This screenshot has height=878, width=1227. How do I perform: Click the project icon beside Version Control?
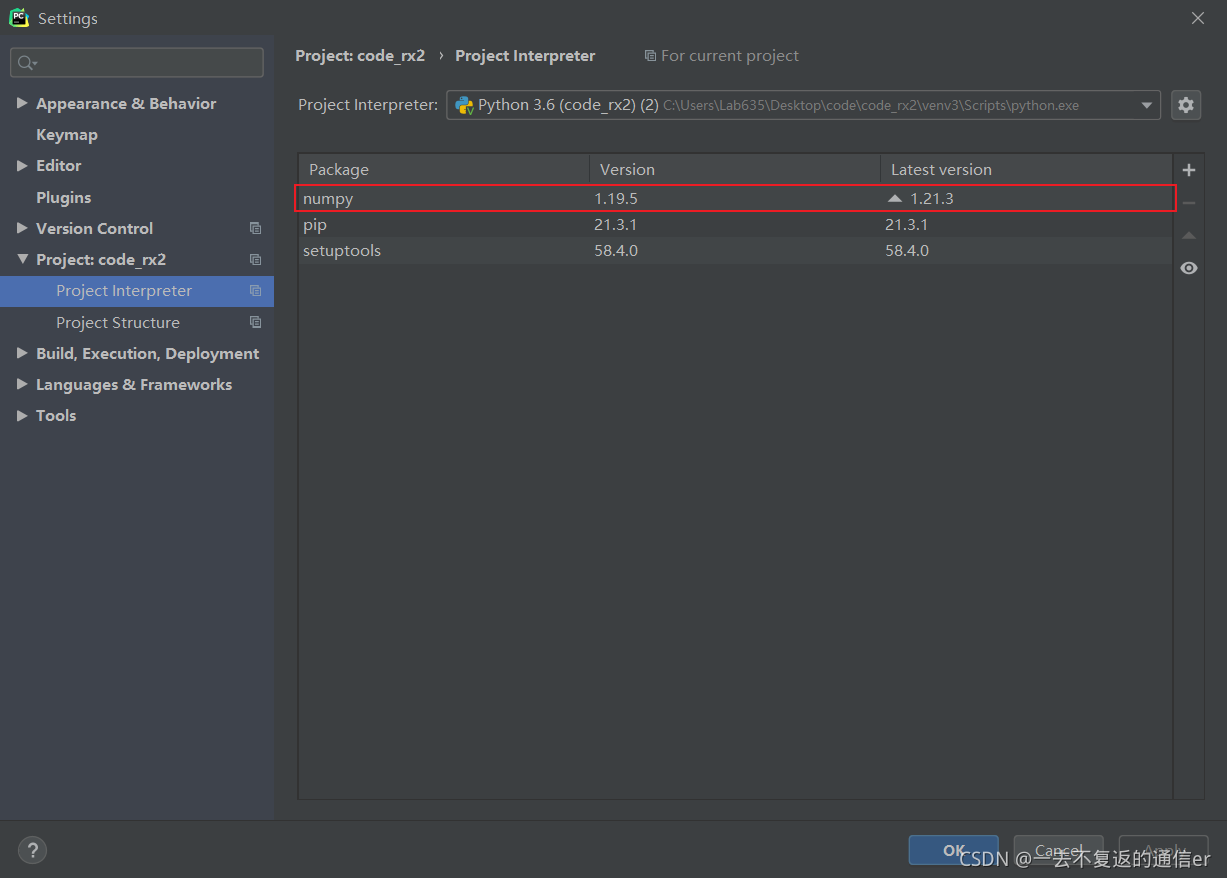click(255, 228)
